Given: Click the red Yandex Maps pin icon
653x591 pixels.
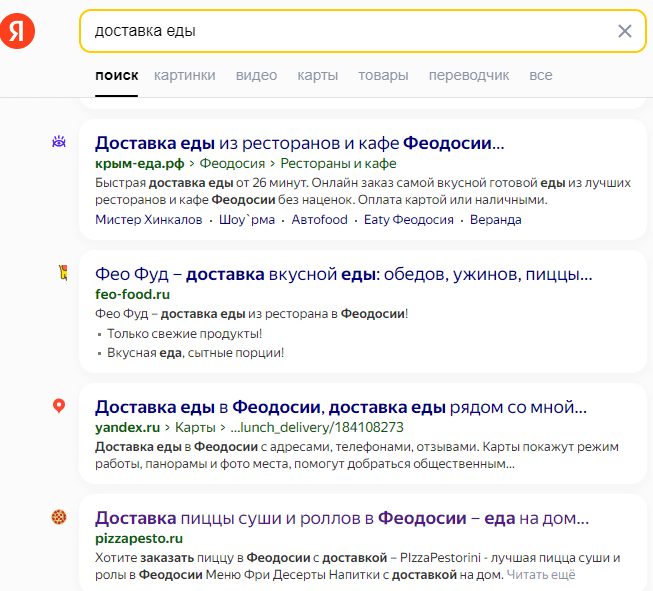Looking at the screenshot, I should 59,405.
